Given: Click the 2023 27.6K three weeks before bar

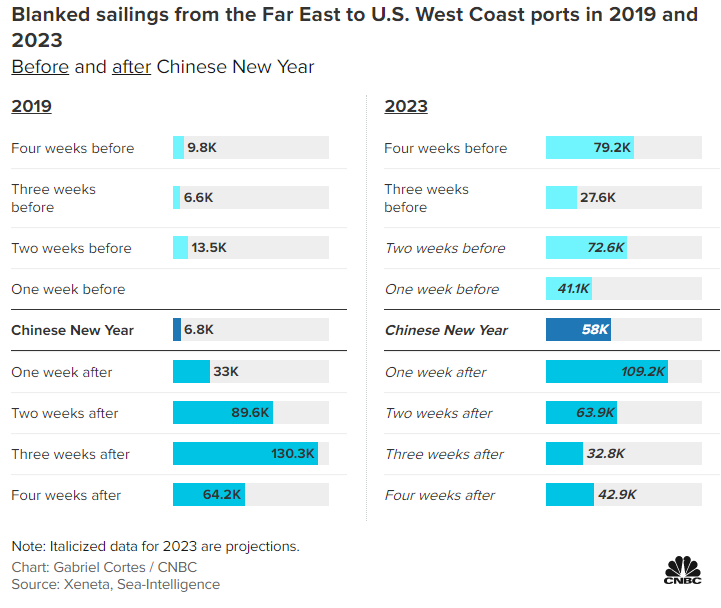Looking at the screenshot, I should [x=561, y=198].
